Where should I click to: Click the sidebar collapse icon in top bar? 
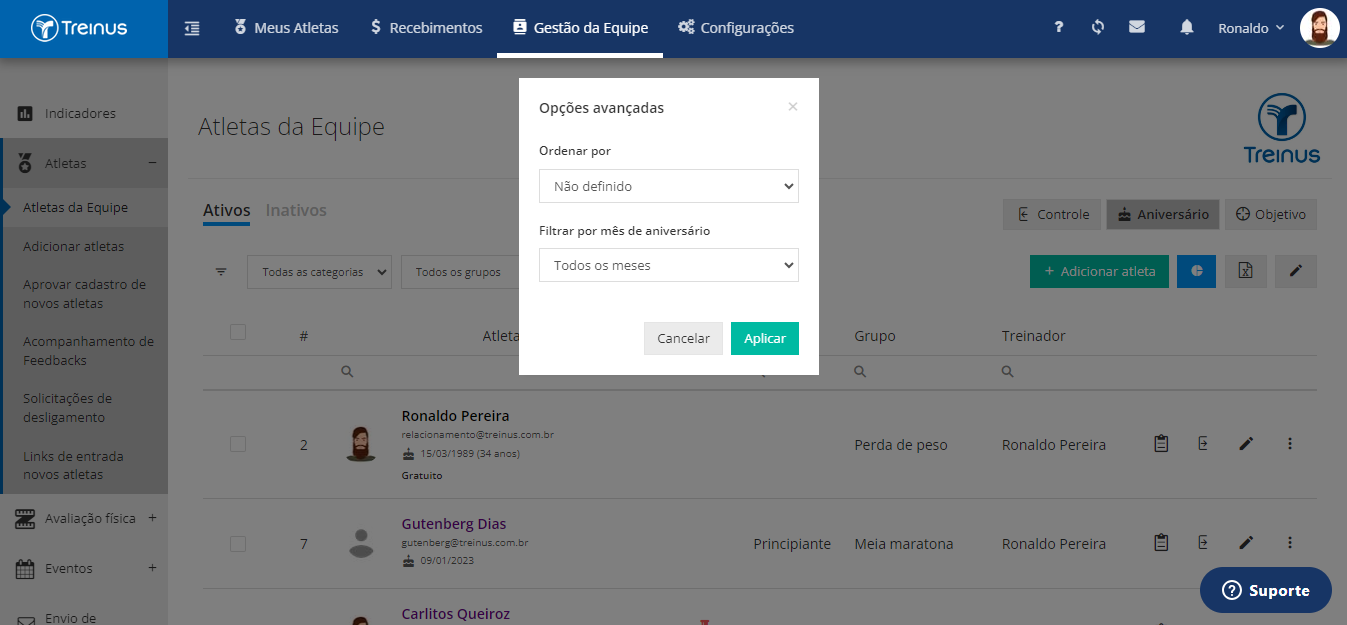click(x=192, y=28)
